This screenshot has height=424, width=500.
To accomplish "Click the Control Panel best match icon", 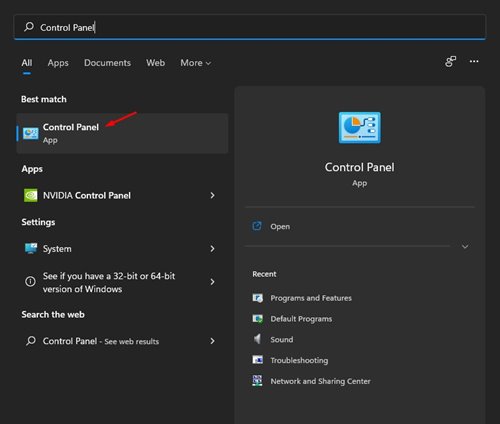I will (30, 134).
